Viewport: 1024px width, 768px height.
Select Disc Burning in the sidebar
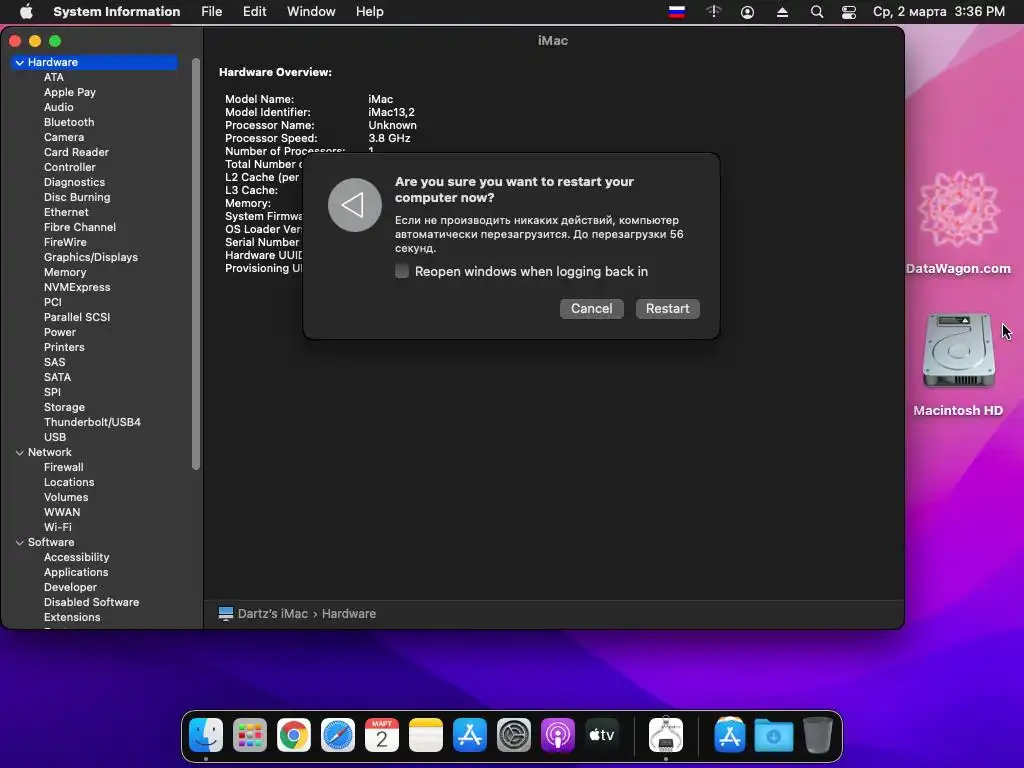pyautogui.click(x=77, y=197)
